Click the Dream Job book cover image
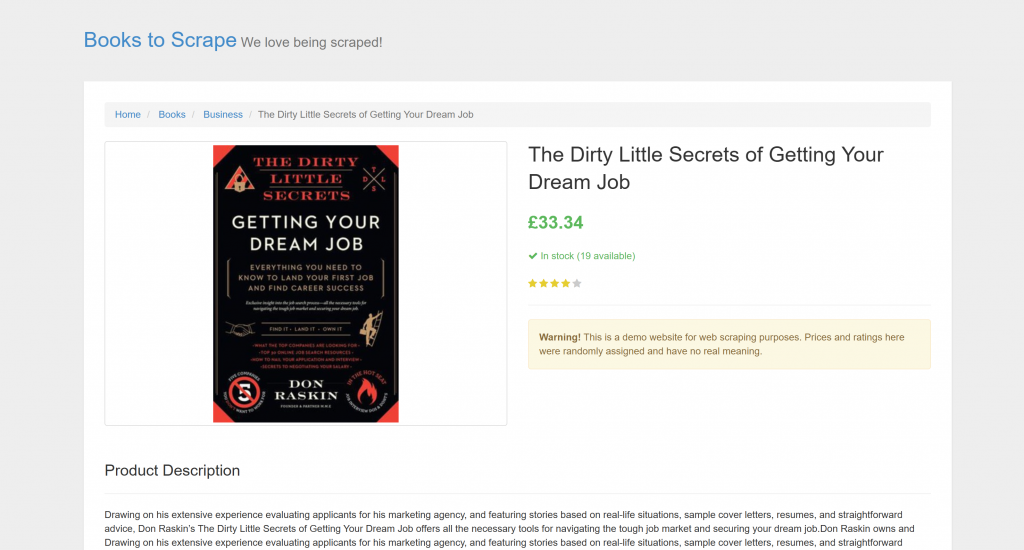Image resolution: width=1024 pixels, height=550 pixels. tap(305, 283)
